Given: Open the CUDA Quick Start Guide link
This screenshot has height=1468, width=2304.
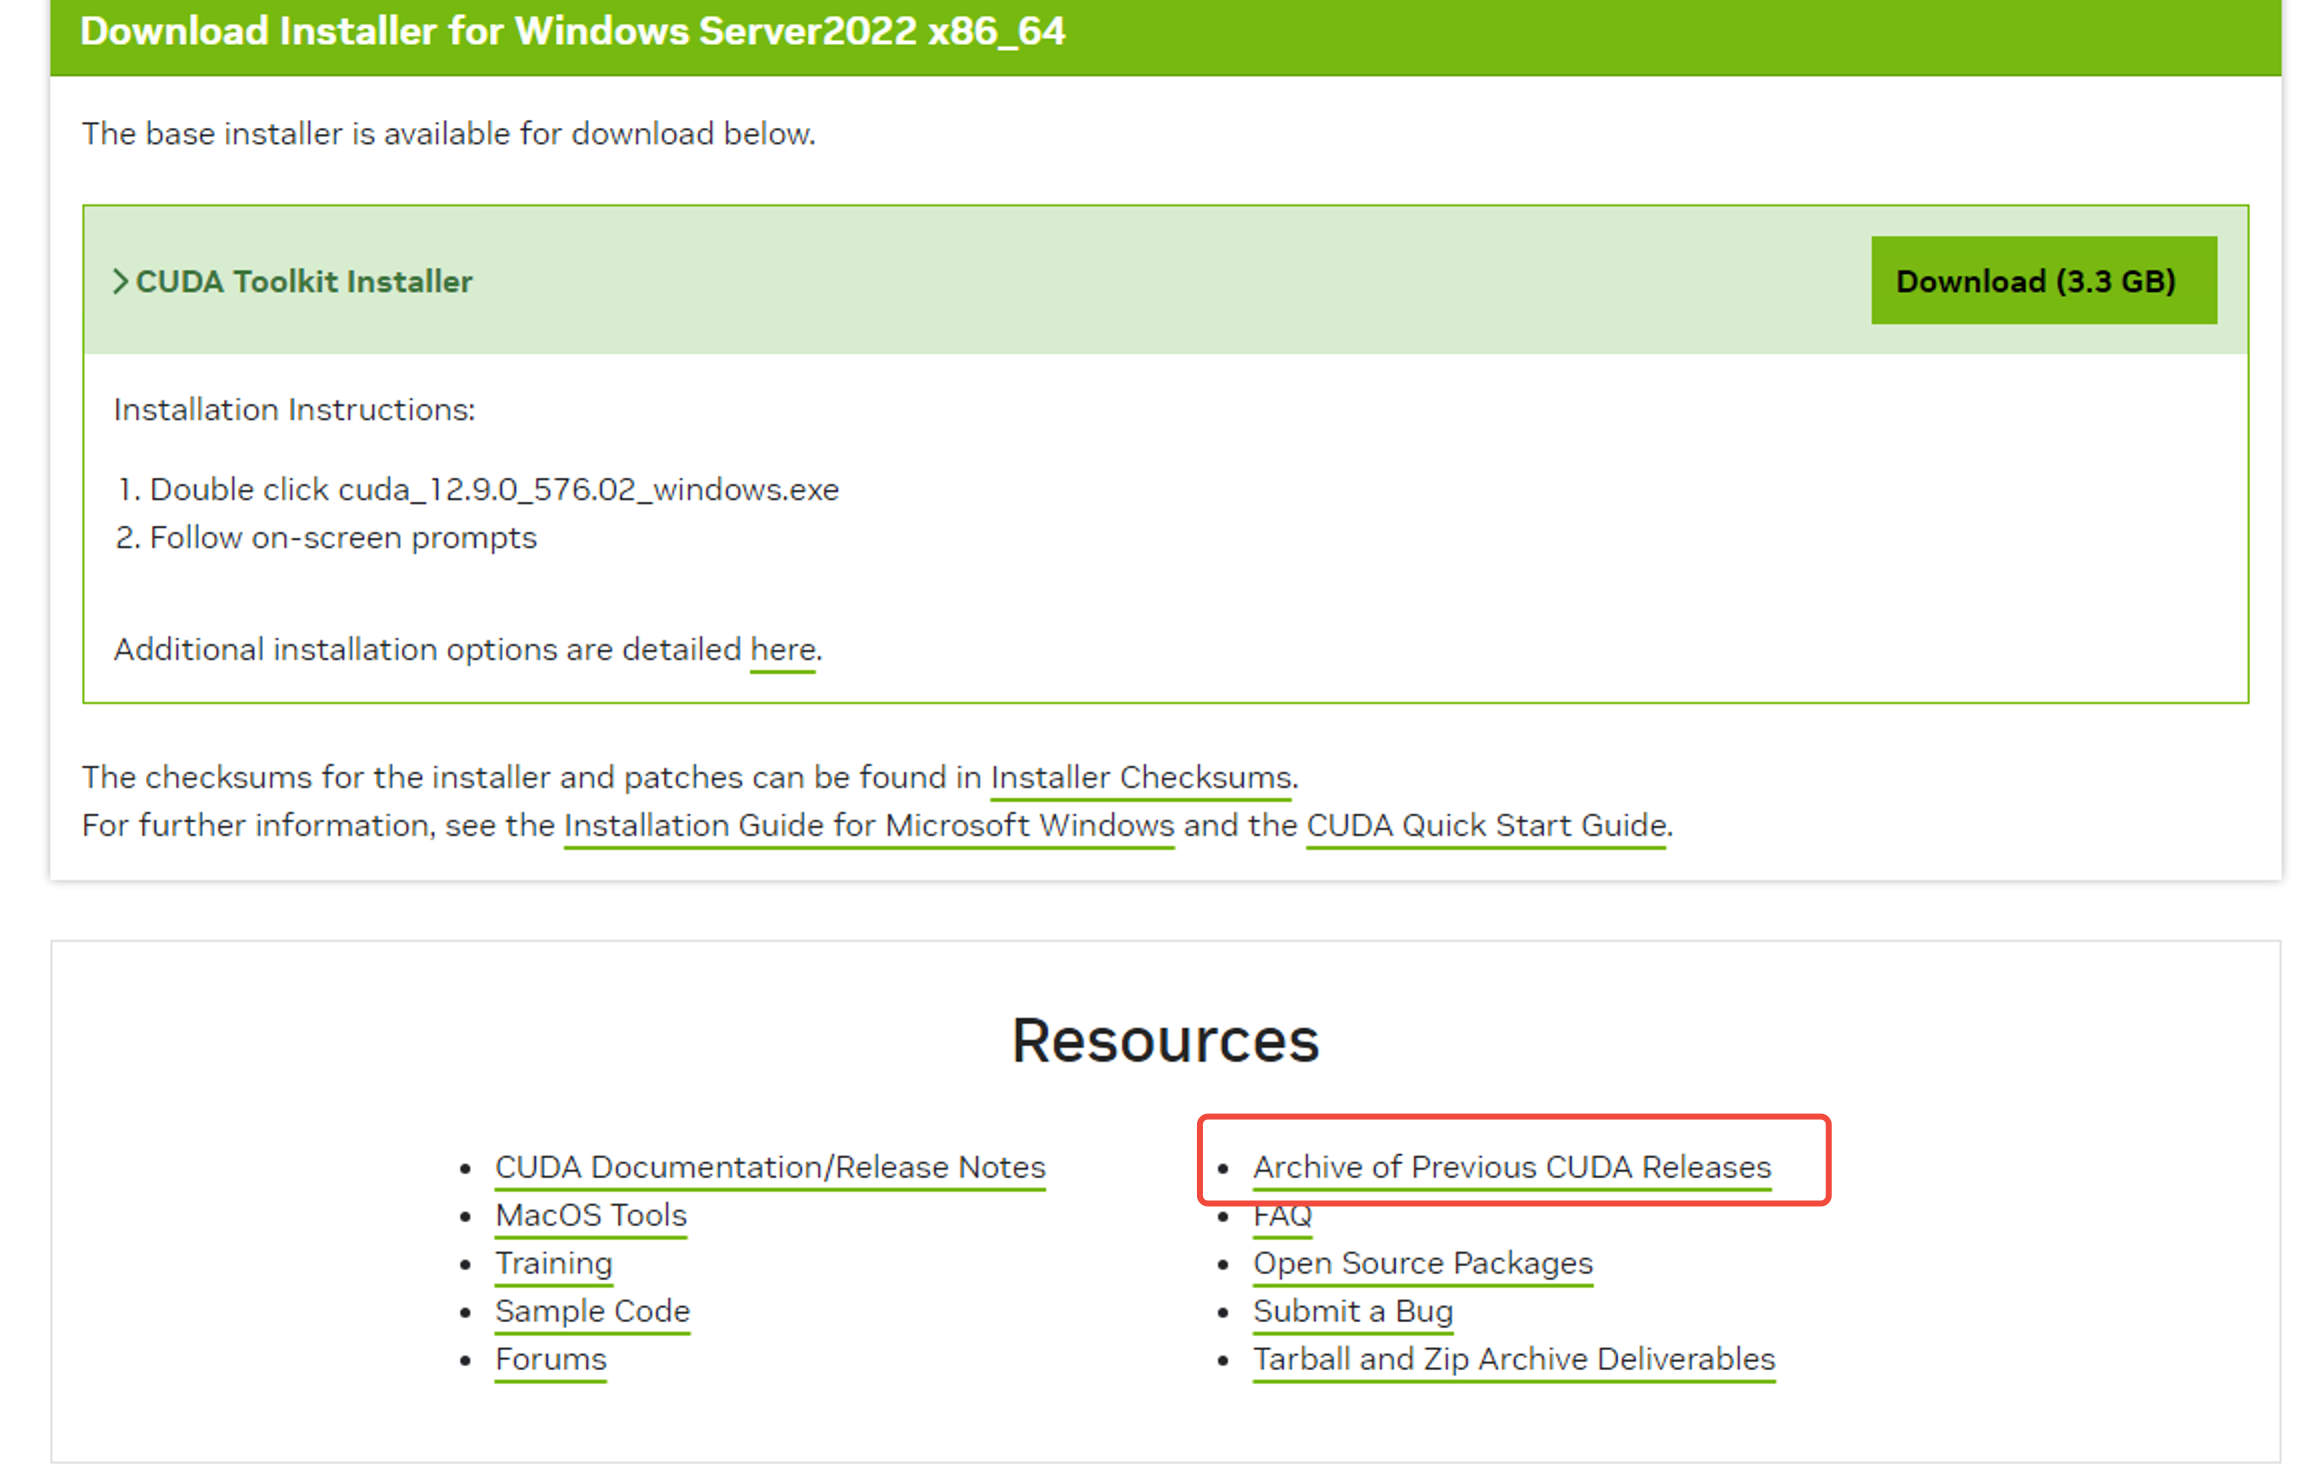Looking at the screenshot, I should (1486, 826).
